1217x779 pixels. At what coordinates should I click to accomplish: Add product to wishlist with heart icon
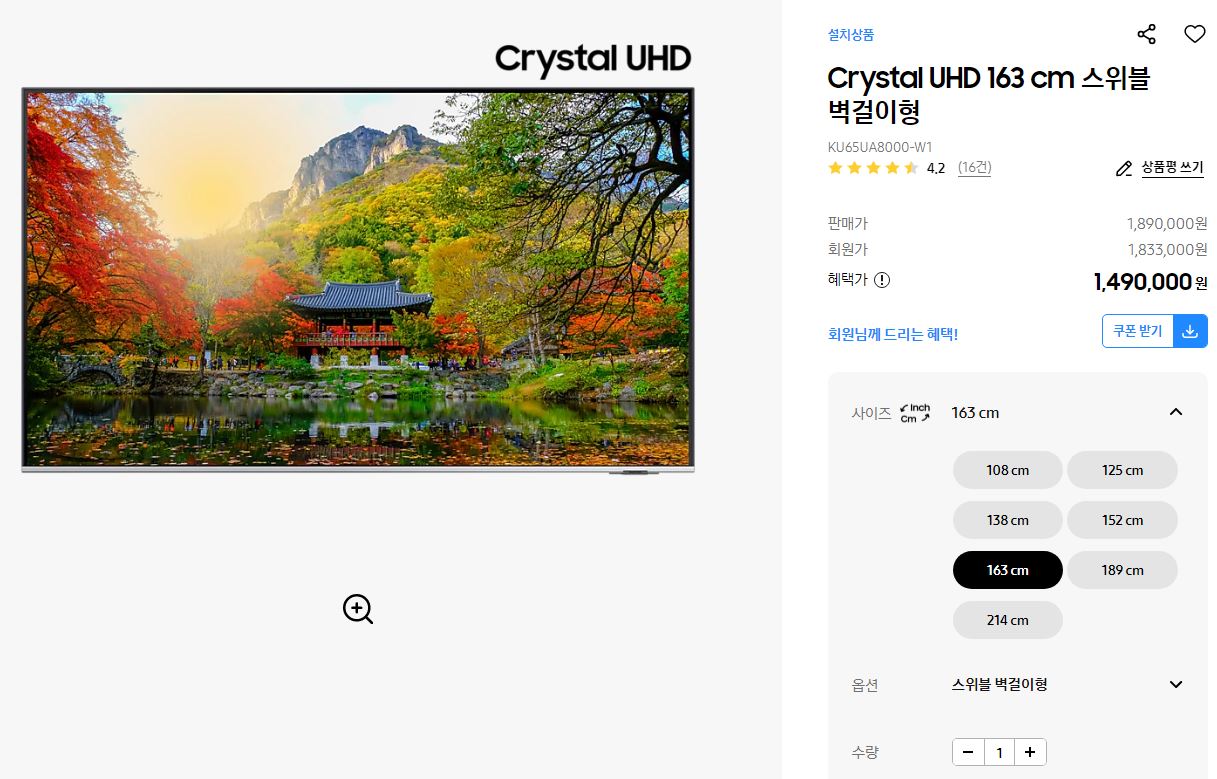coord(1195,34)
